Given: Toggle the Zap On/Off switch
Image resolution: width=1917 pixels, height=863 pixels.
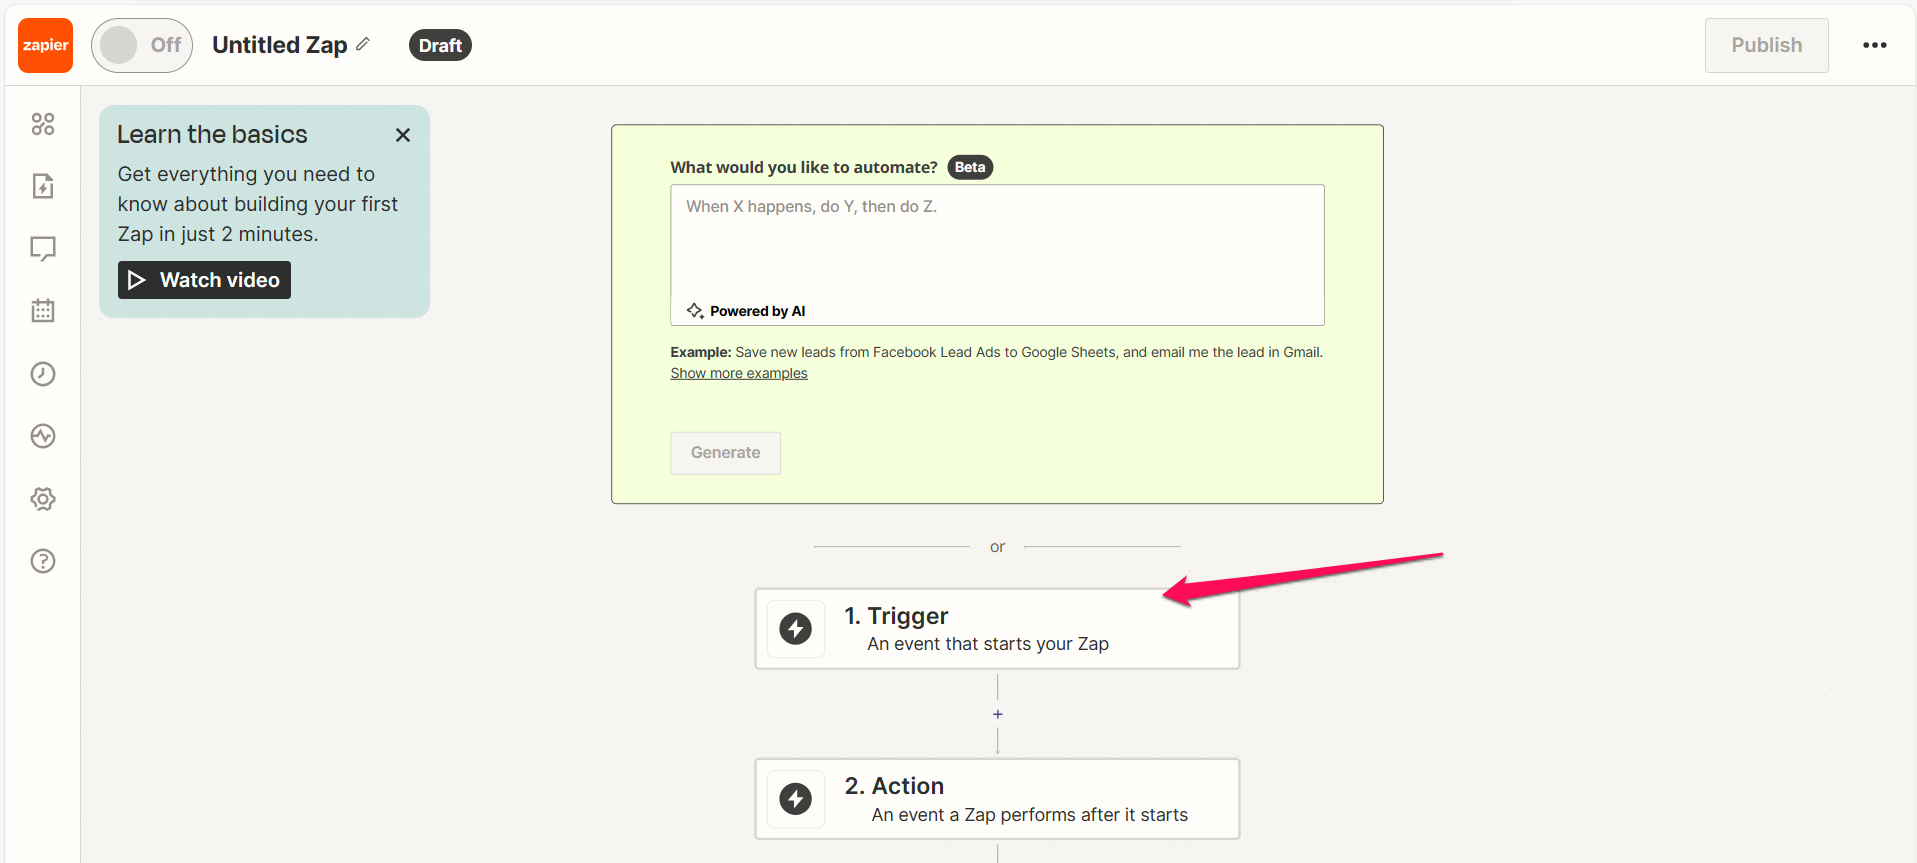Looking at the screenshot, I should point(142,45).
